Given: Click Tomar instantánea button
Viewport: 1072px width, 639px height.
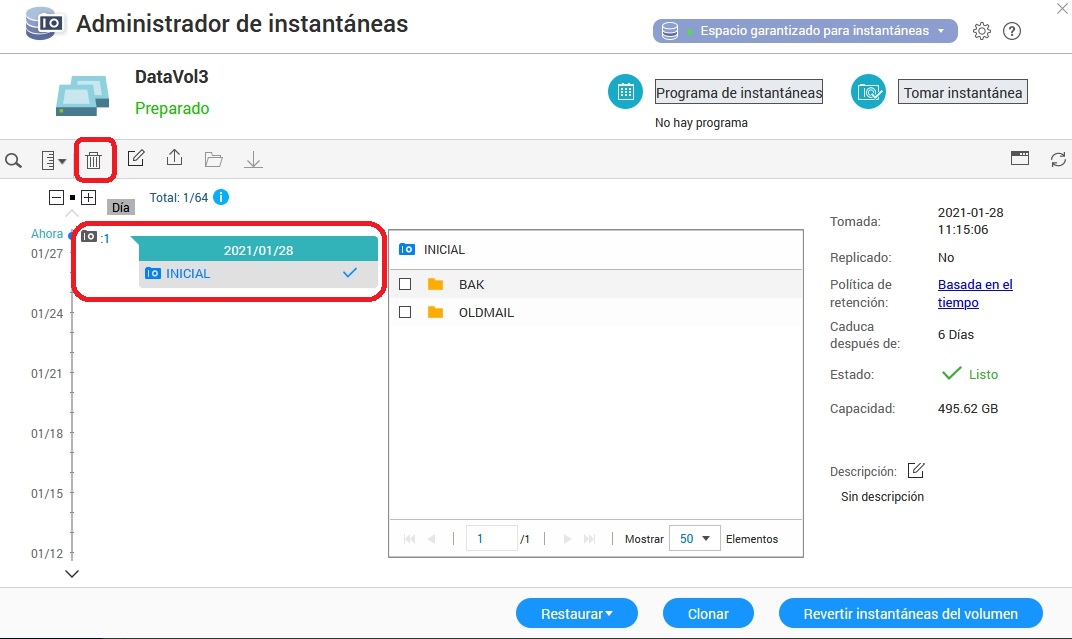Looking at the screenshot, I should pyautogui.click(x=962, y=93).
